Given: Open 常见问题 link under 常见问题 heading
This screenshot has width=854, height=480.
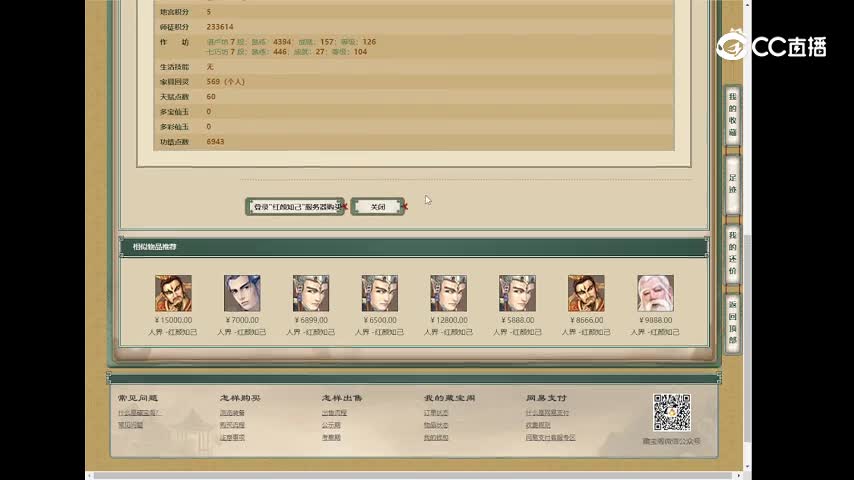Looking at the screenshot, I should coord(131,425).
